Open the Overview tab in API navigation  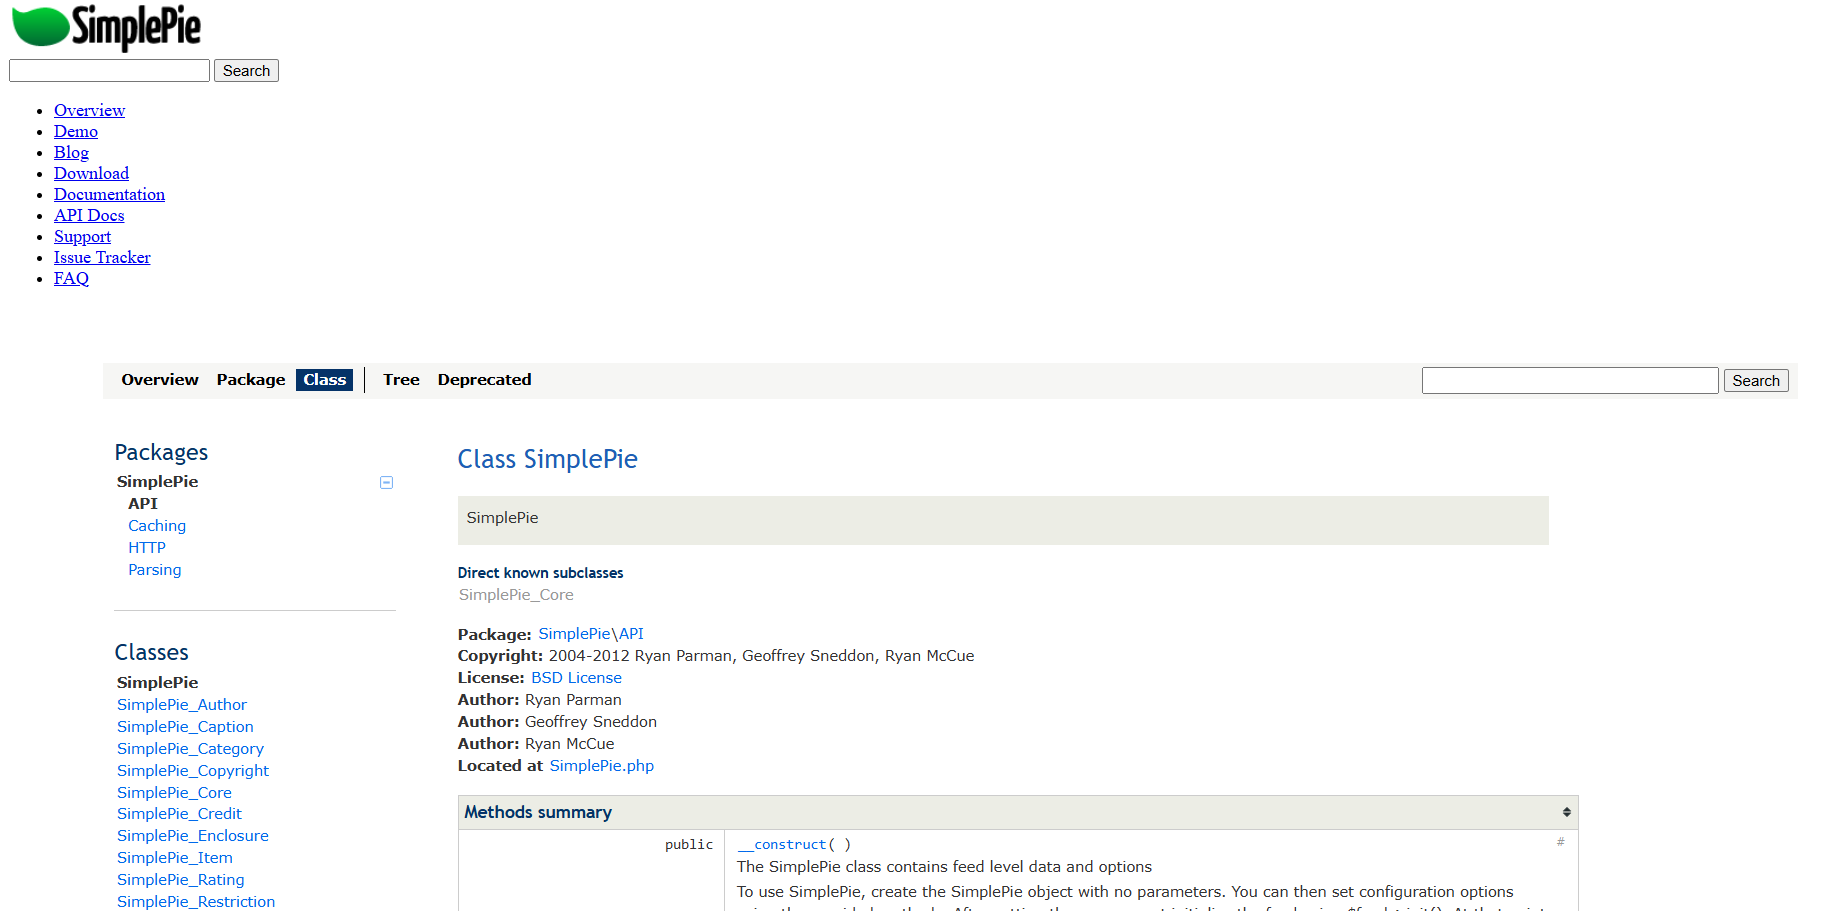coord(160,380)
